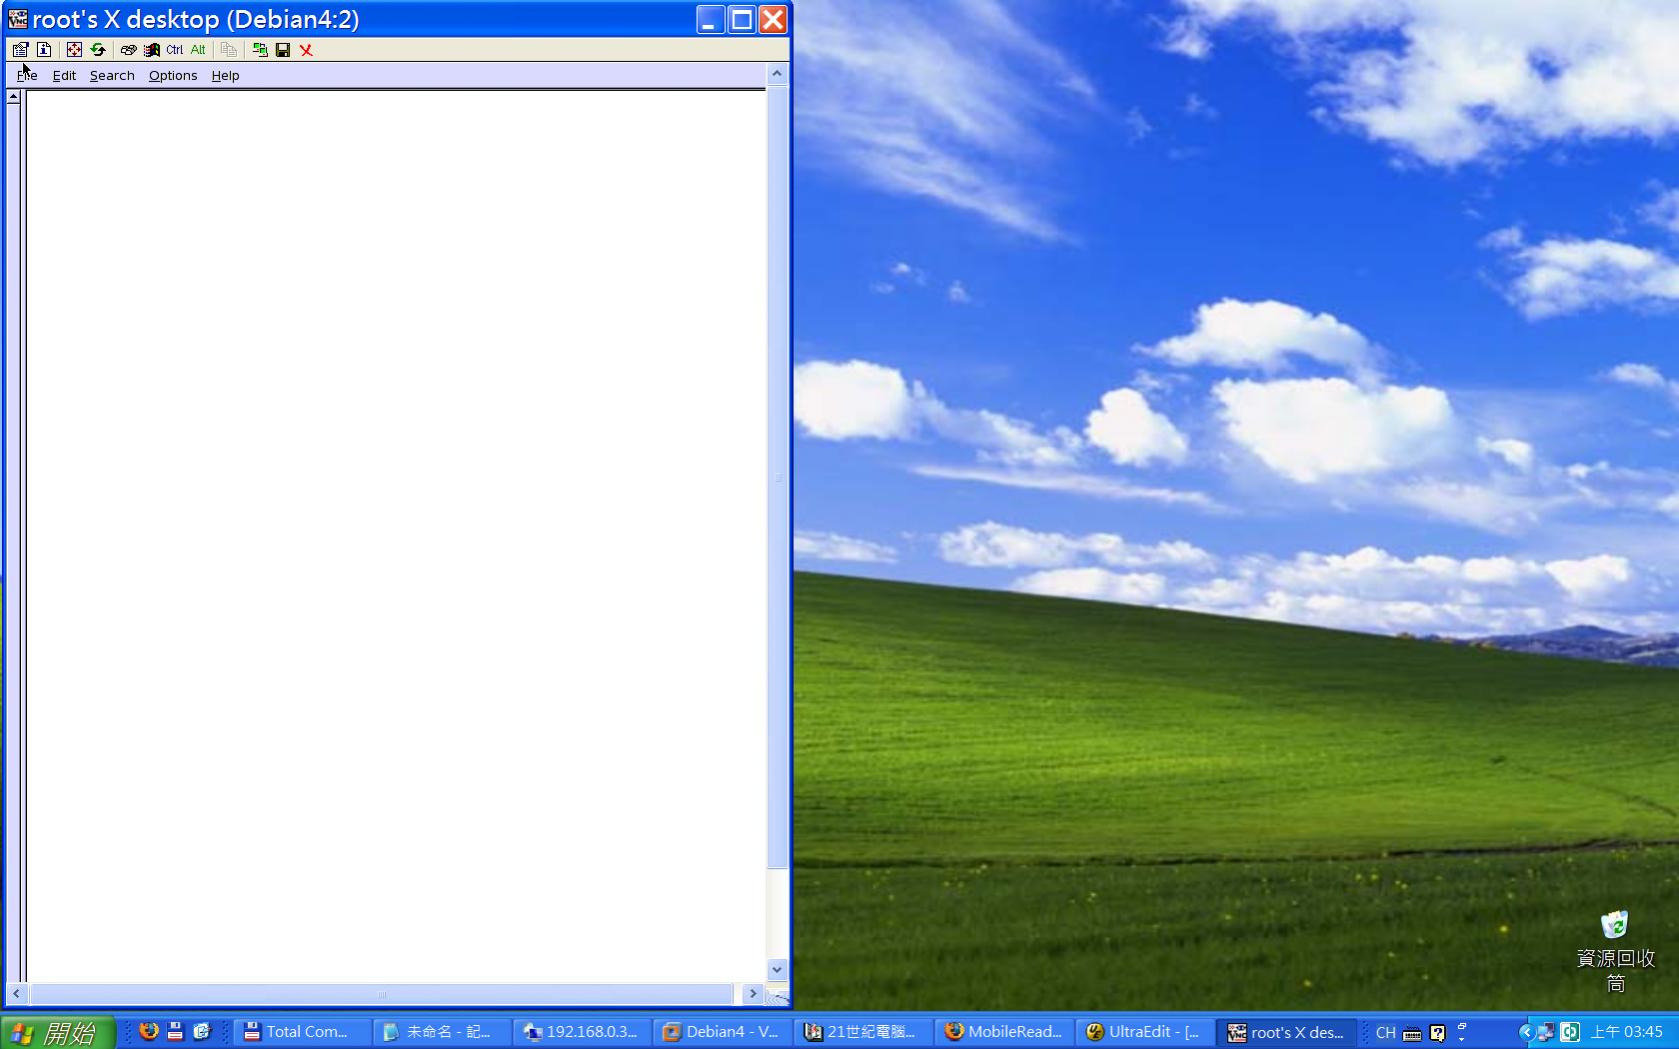Disconnect with the red X toolbar icon

tap(307, 49)
